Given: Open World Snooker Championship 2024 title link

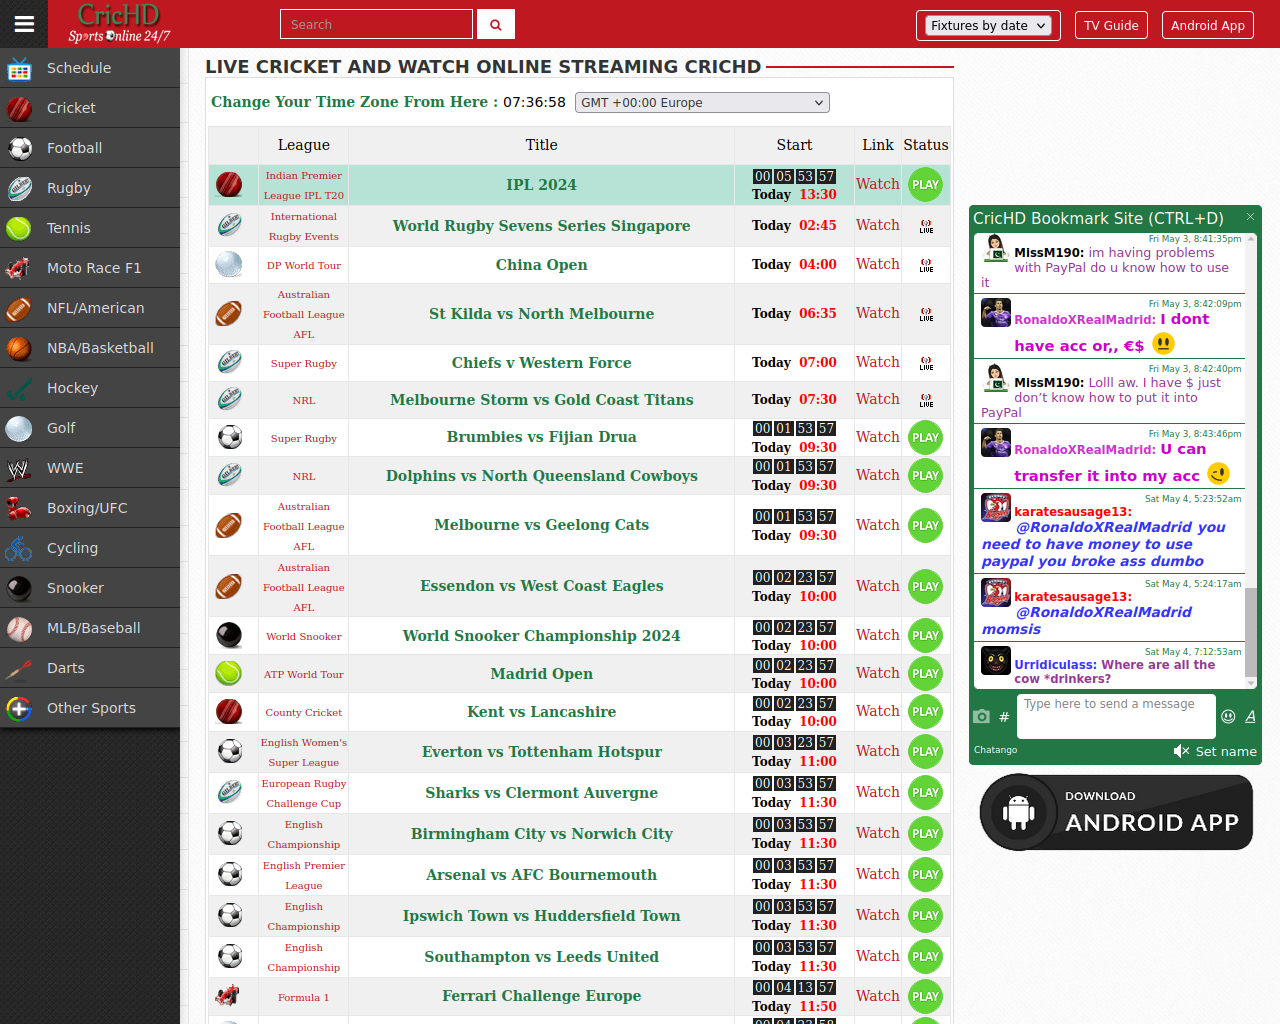Looking at the screenshot, I should (x=541, y=636).
